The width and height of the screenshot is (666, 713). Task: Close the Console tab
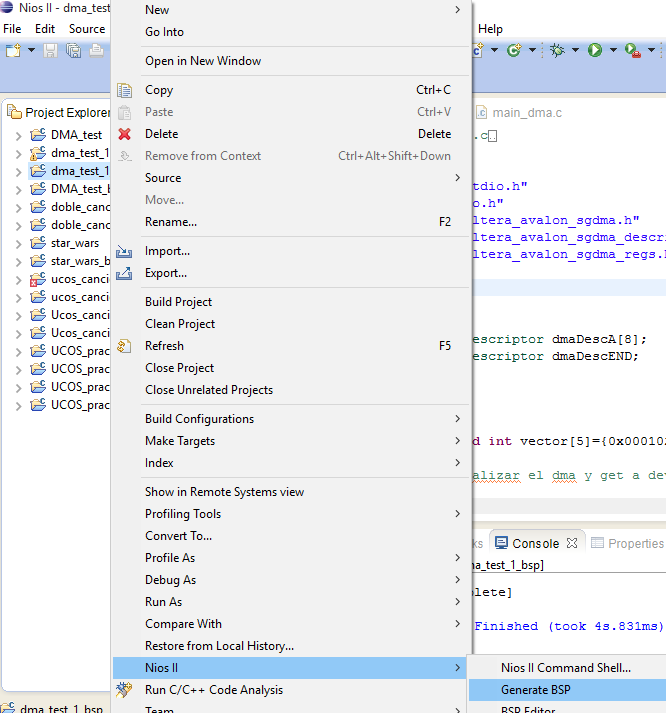(572, 543)
